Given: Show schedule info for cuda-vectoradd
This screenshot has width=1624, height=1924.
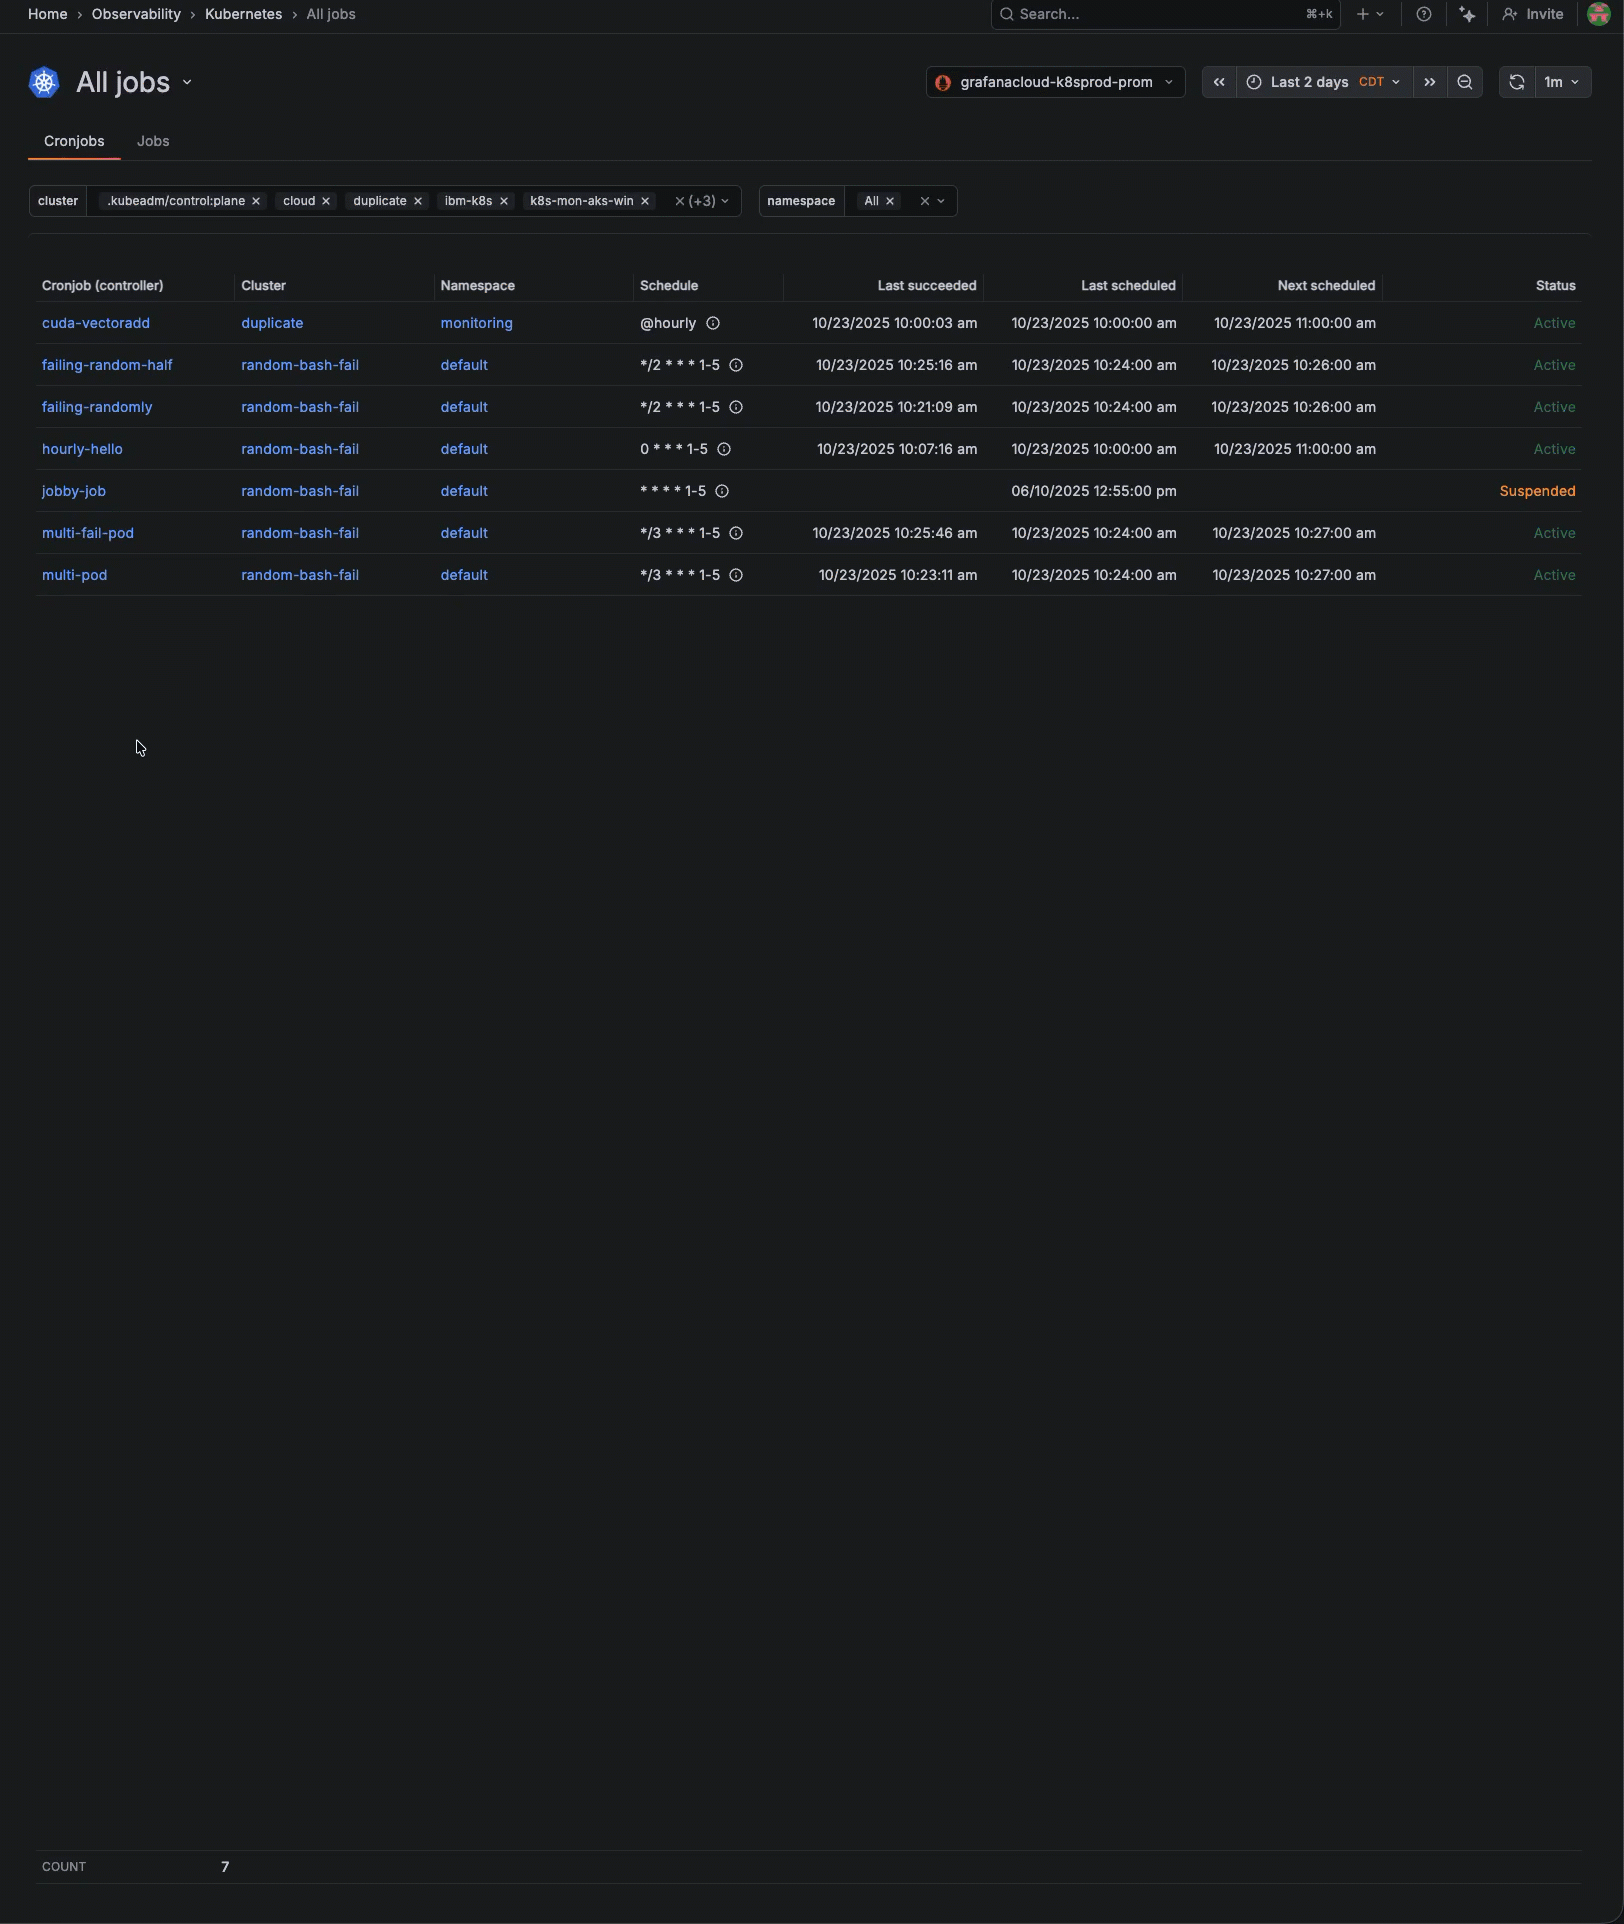Looking at the screenshot, I should coord(713,323).
